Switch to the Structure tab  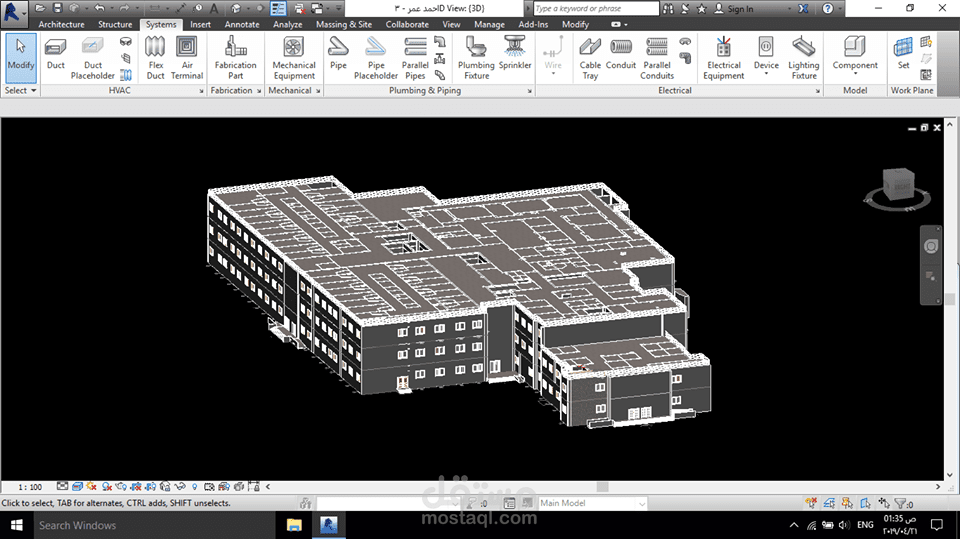click(115, 24)
